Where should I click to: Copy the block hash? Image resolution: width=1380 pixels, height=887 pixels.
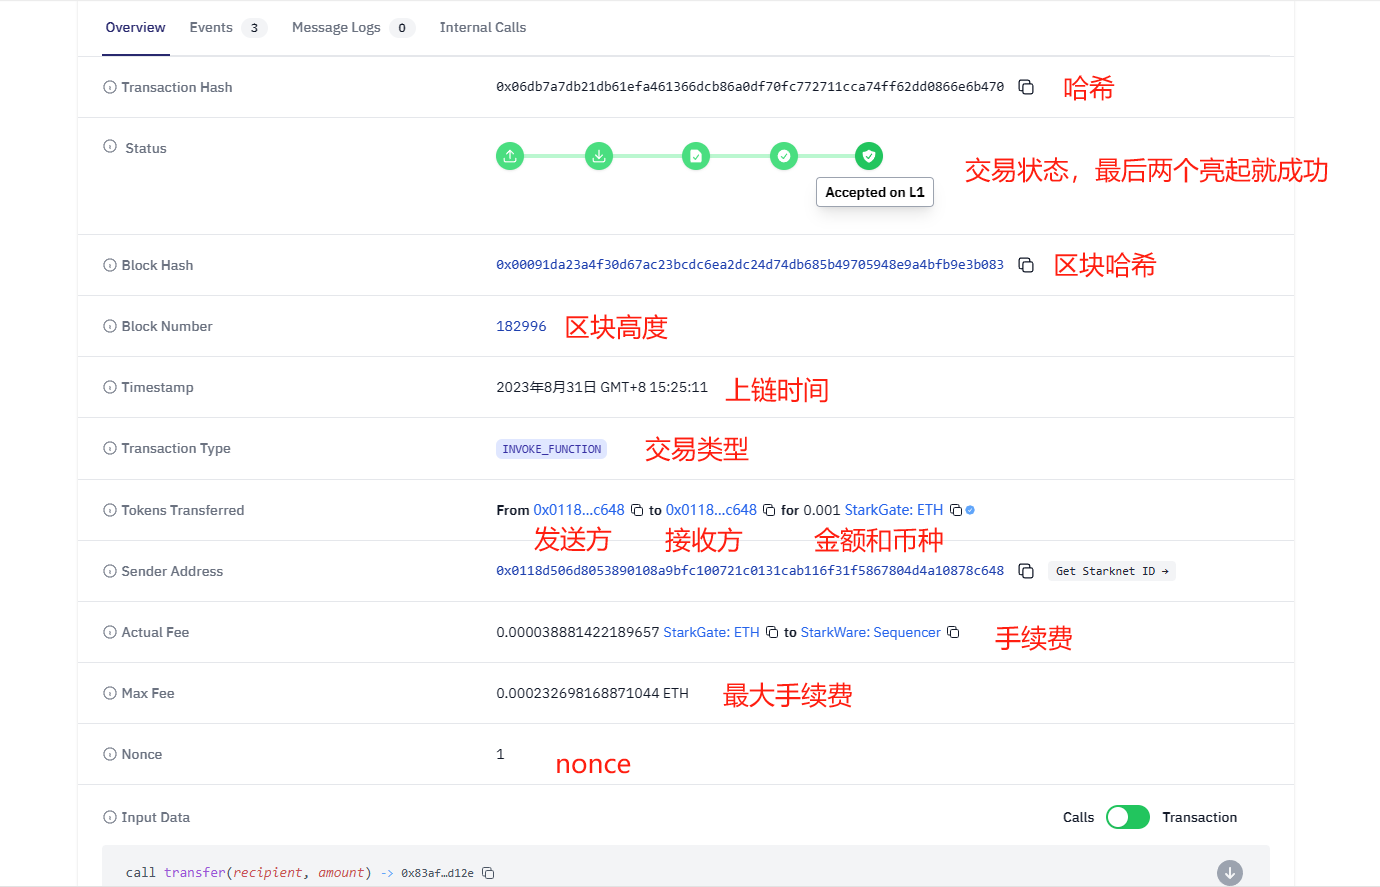1026,265
